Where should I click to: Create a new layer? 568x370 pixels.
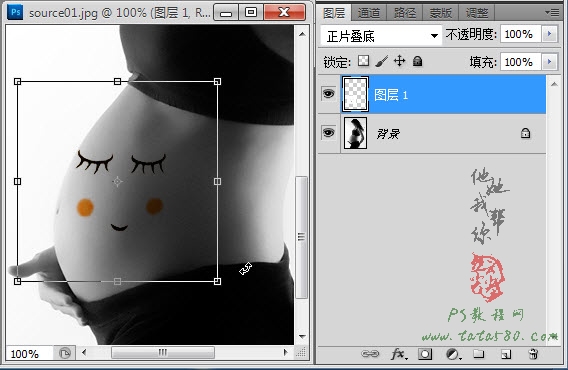pyautogui.click(x=506, y=354)
